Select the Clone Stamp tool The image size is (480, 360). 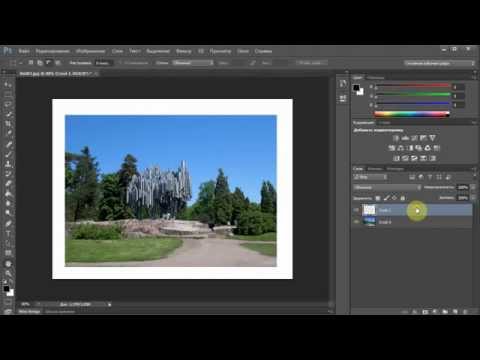click(x=8, y=164)
